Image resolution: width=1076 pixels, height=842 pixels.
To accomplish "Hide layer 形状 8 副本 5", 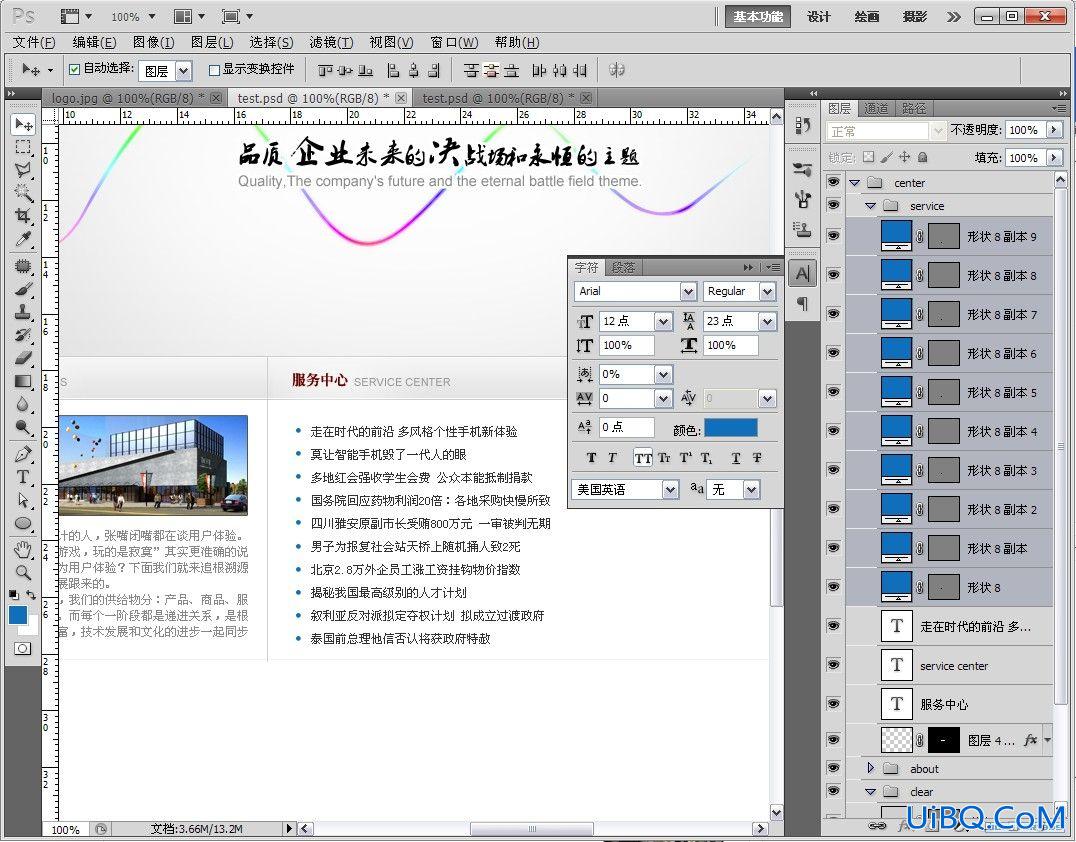I will coord(834,392).
